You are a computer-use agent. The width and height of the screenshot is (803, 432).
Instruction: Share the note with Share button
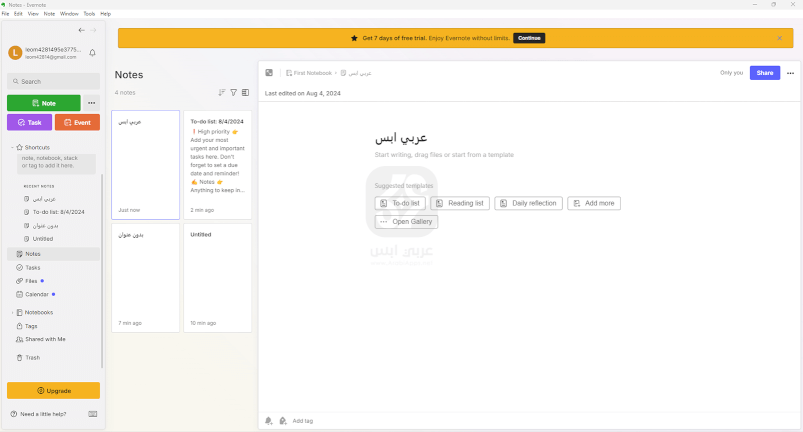coord(765,73)
